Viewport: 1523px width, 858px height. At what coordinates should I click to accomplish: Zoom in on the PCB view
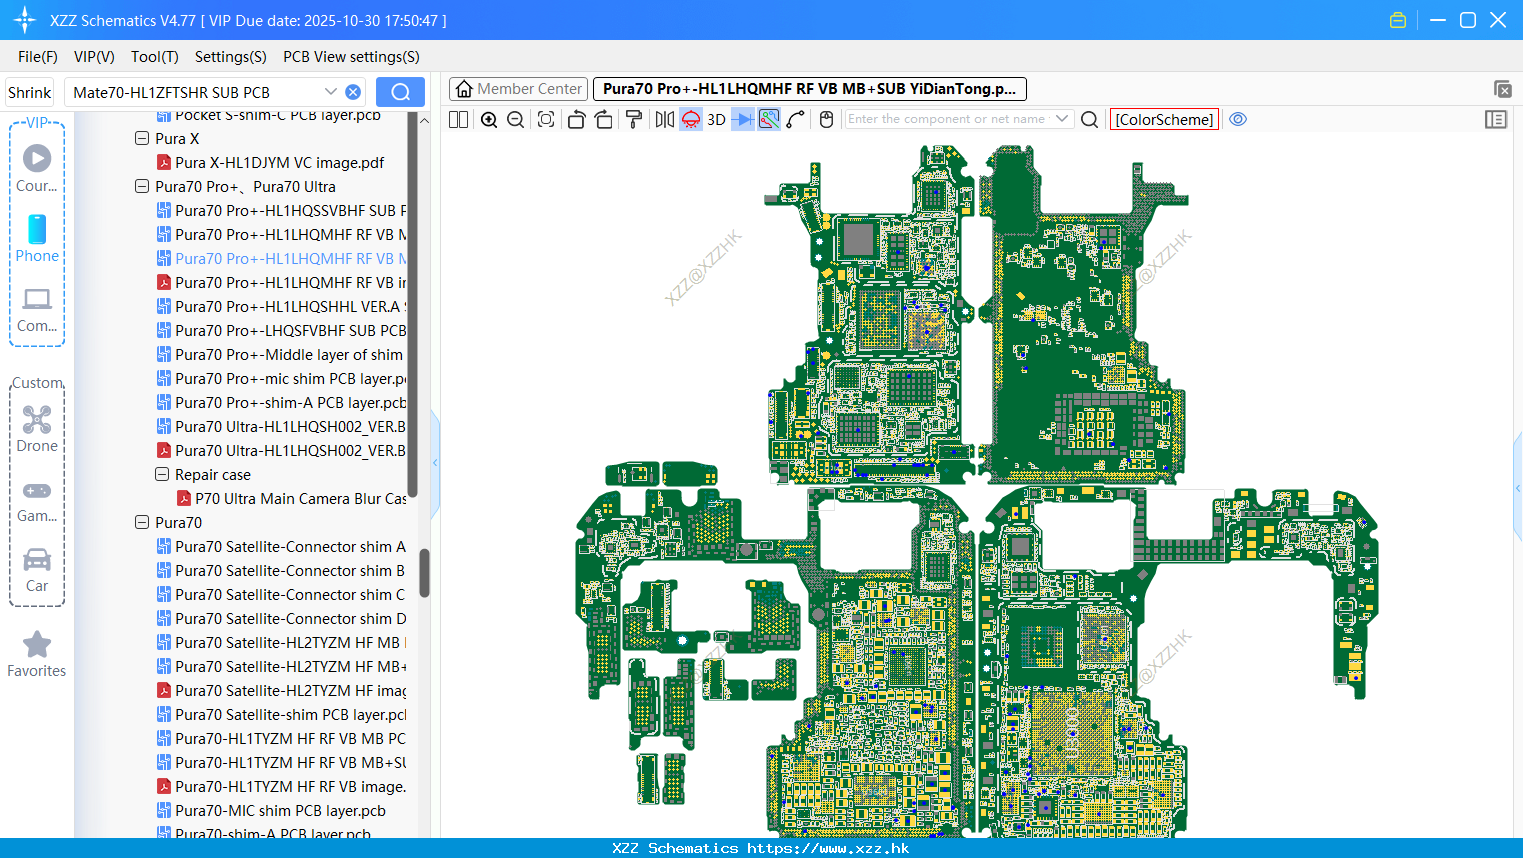[489, 119]
